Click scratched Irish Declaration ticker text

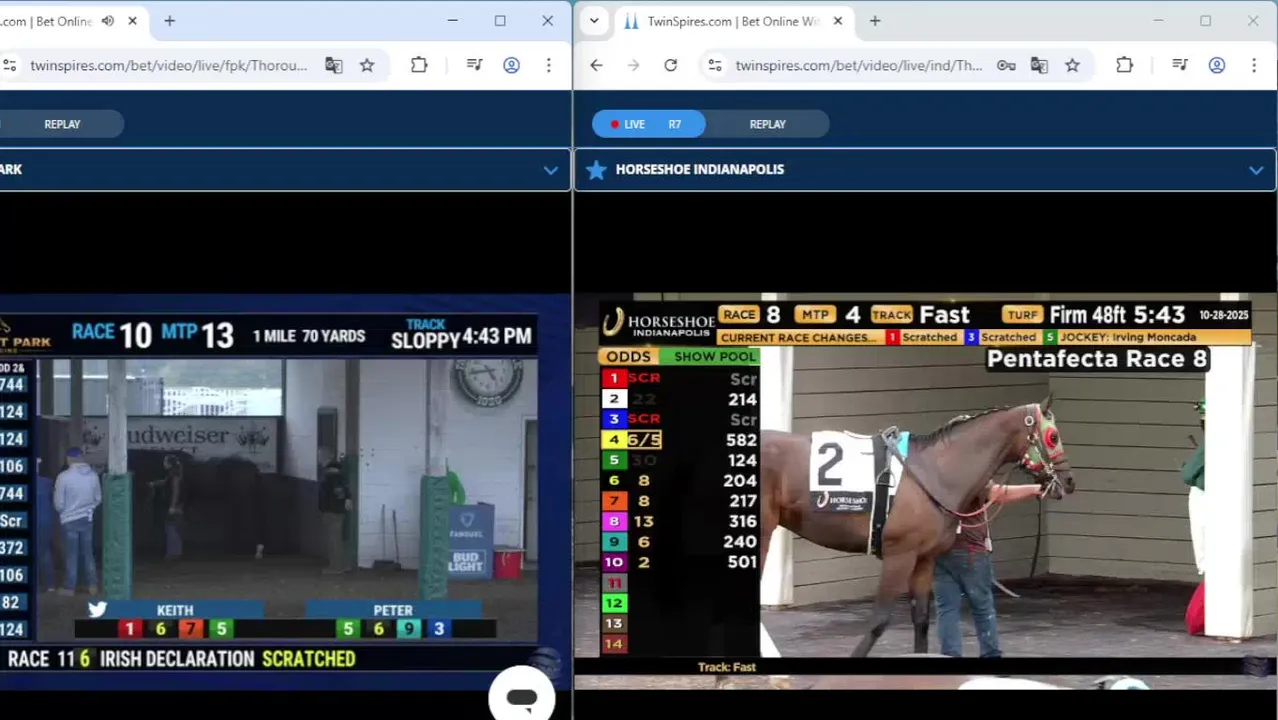(181, 659)
